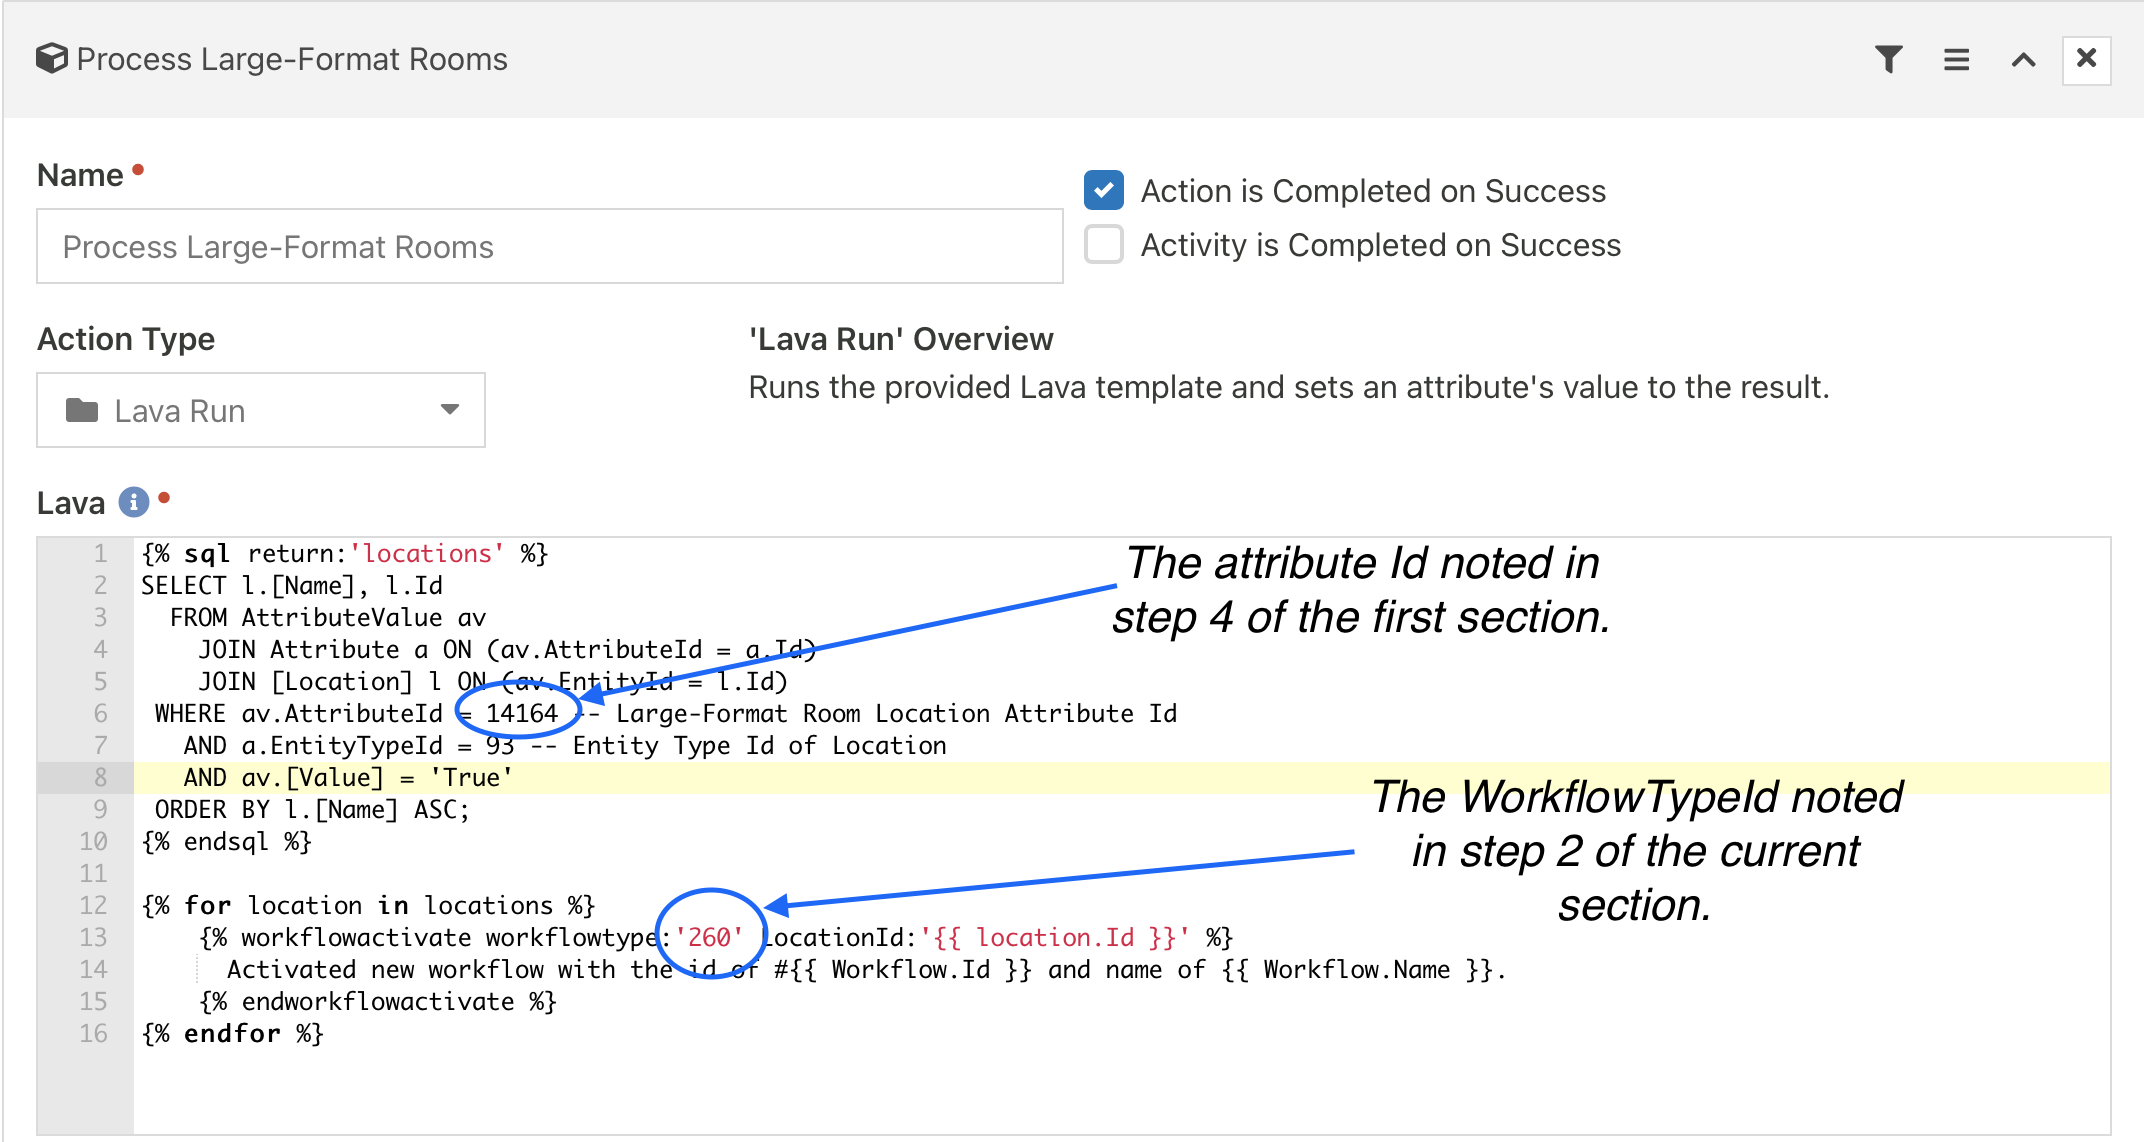Viewport: 2144px width, 1142px height.
Task: Collapse the action panel with chevron-up icon
Action: [x=2023, y=60]
